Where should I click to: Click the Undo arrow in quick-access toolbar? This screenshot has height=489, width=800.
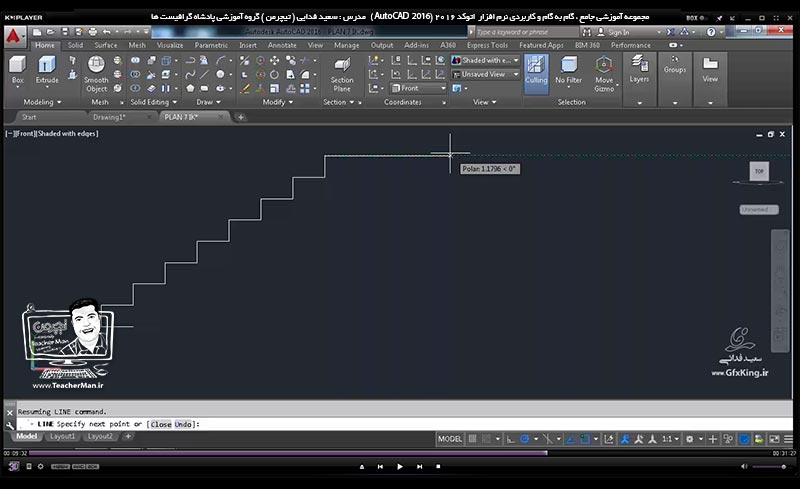(x=107, y=32)
